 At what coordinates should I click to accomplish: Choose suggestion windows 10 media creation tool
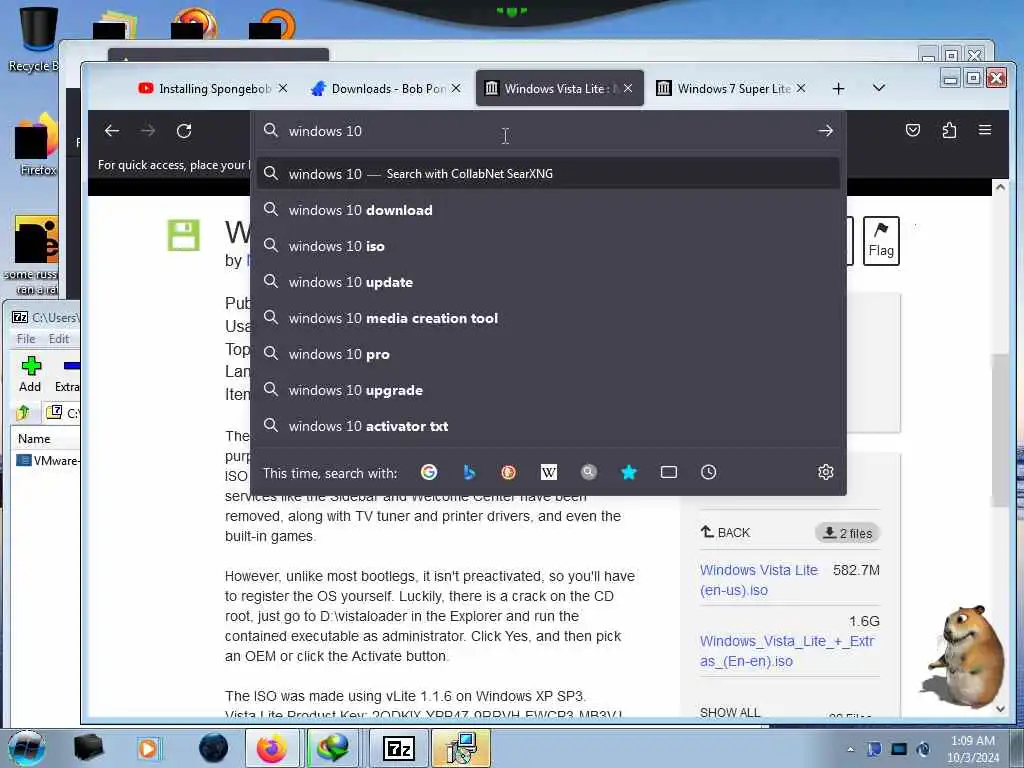click(549, 318)
